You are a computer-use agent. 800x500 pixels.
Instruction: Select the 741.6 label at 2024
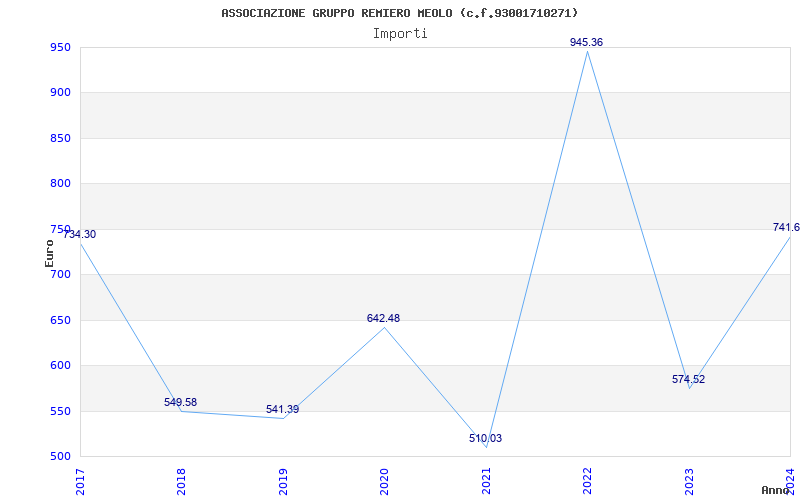click(786, 228)
